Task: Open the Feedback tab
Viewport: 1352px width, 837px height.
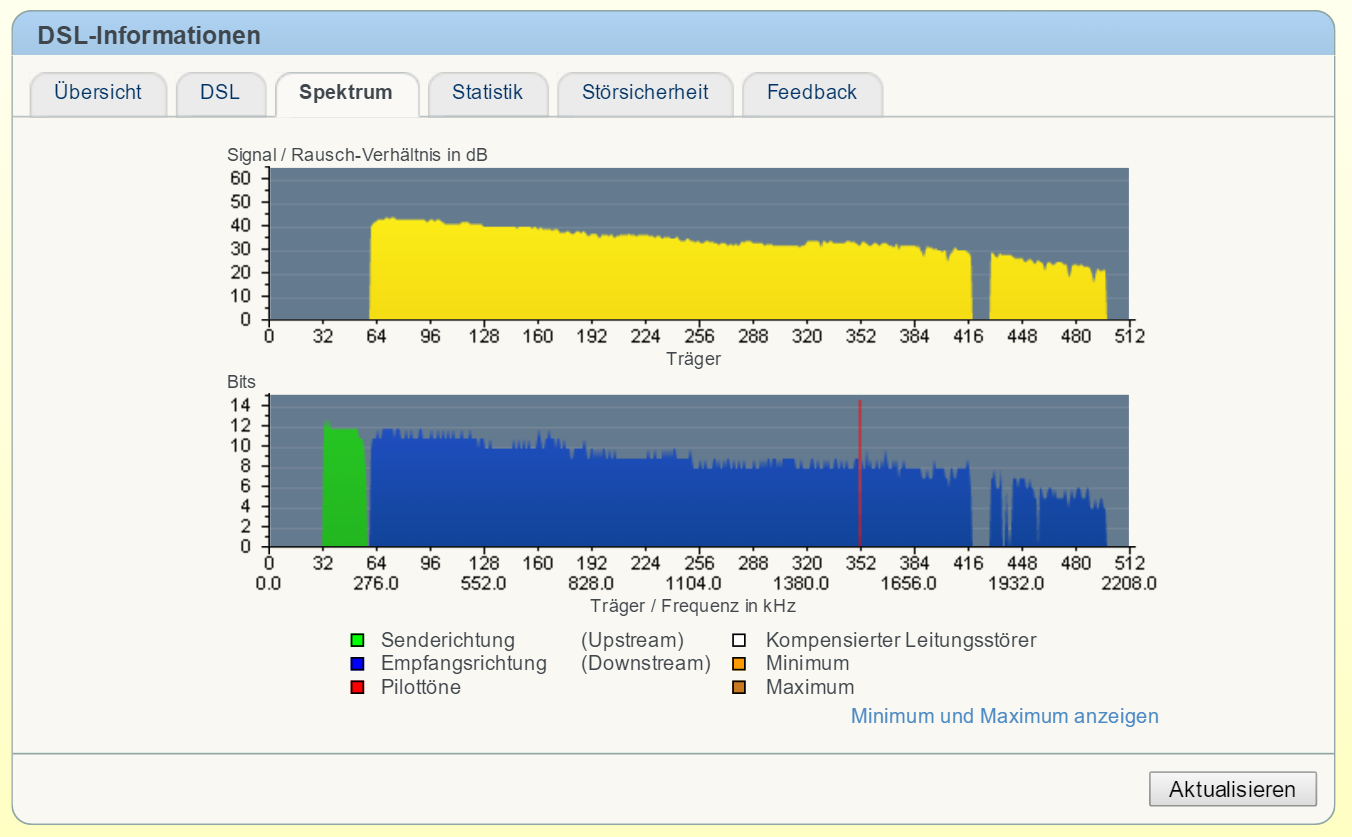Action: pos(811,93)
